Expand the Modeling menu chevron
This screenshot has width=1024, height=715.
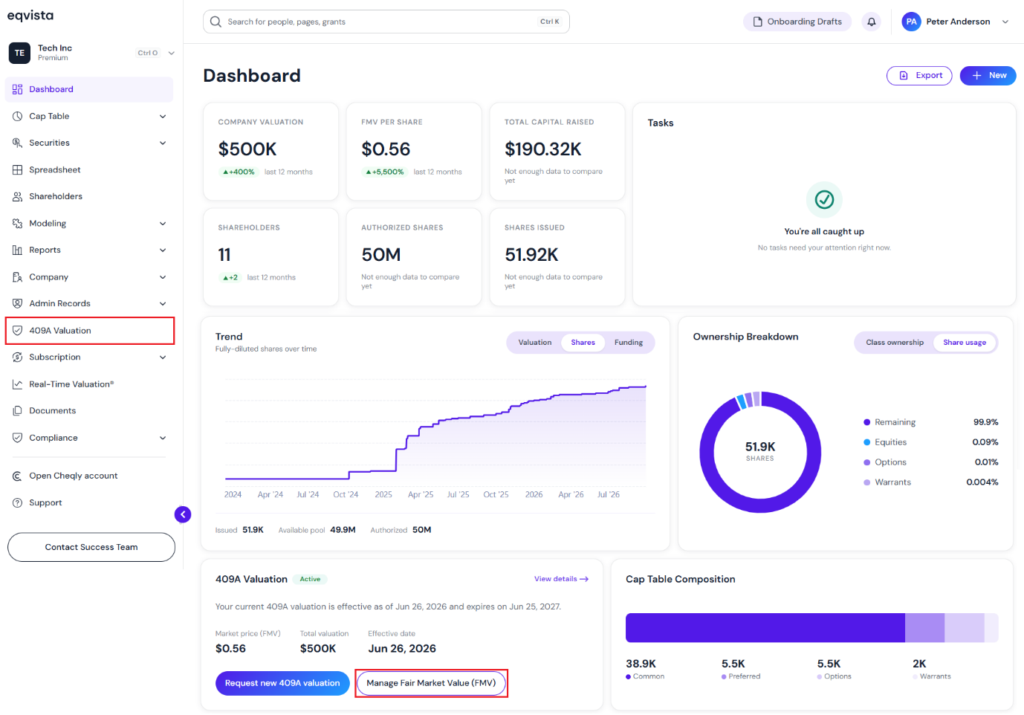(x=163, y=223)
